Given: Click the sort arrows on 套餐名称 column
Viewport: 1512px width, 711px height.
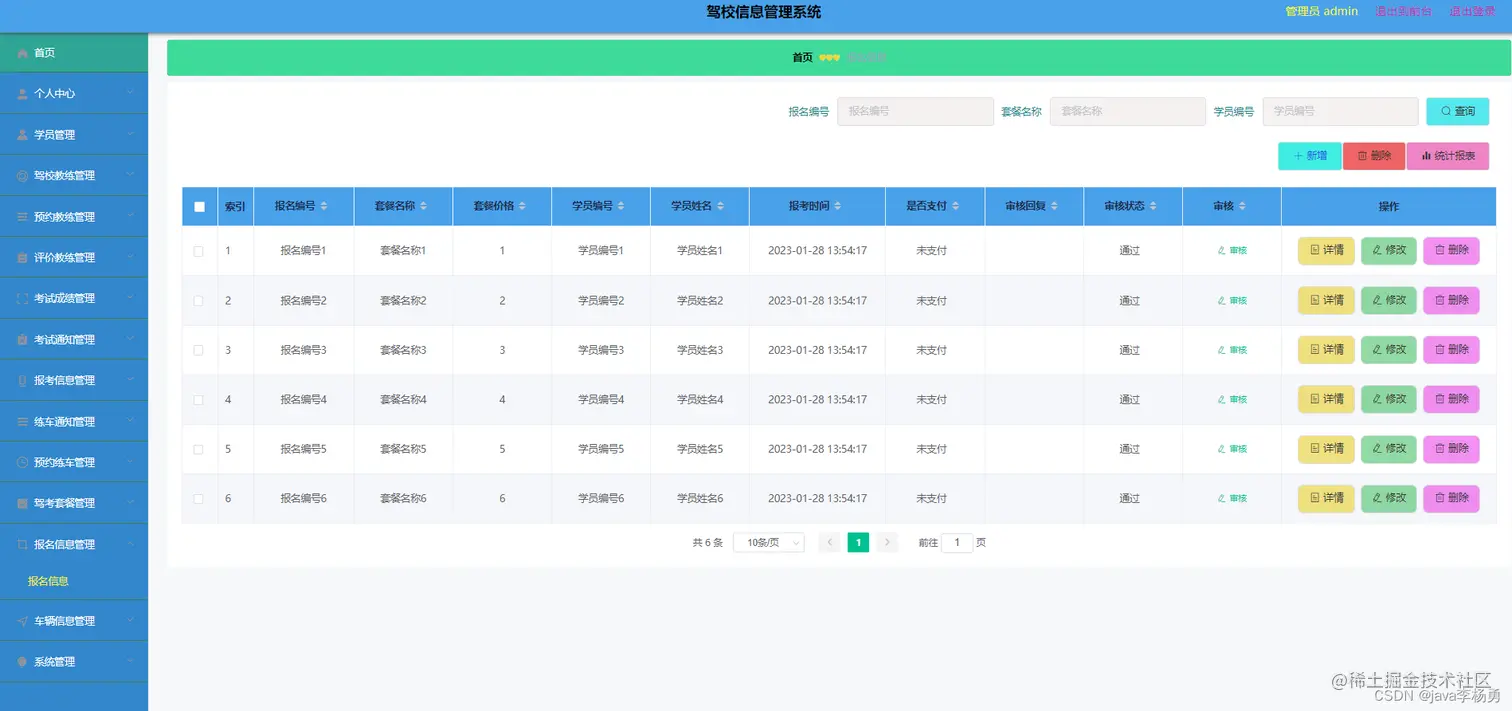Looking at the screenshot, I should [x=423, y=206].
